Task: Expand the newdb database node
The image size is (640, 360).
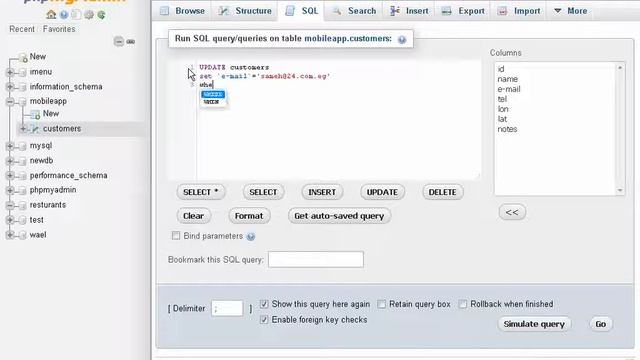Action: point(10,161)
